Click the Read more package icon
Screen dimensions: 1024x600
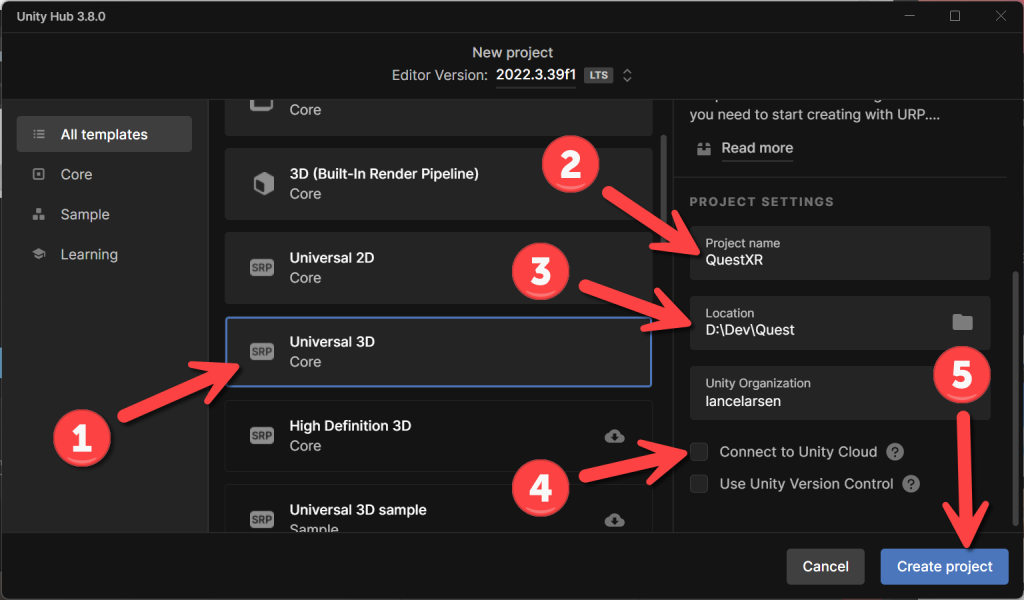(x=703, y=148)
